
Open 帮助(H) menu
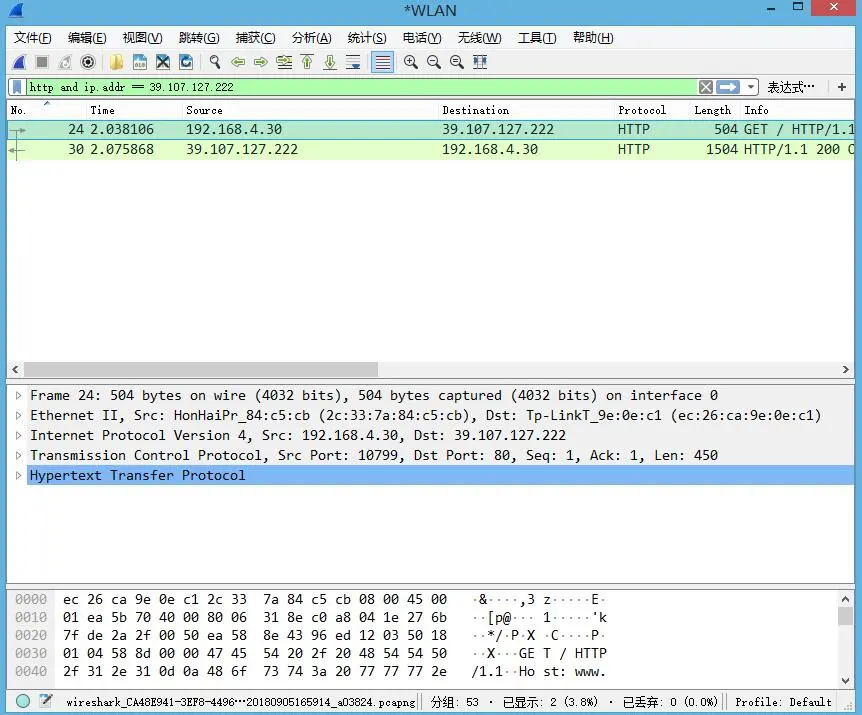pyautogui.click(x=593, y=38)
